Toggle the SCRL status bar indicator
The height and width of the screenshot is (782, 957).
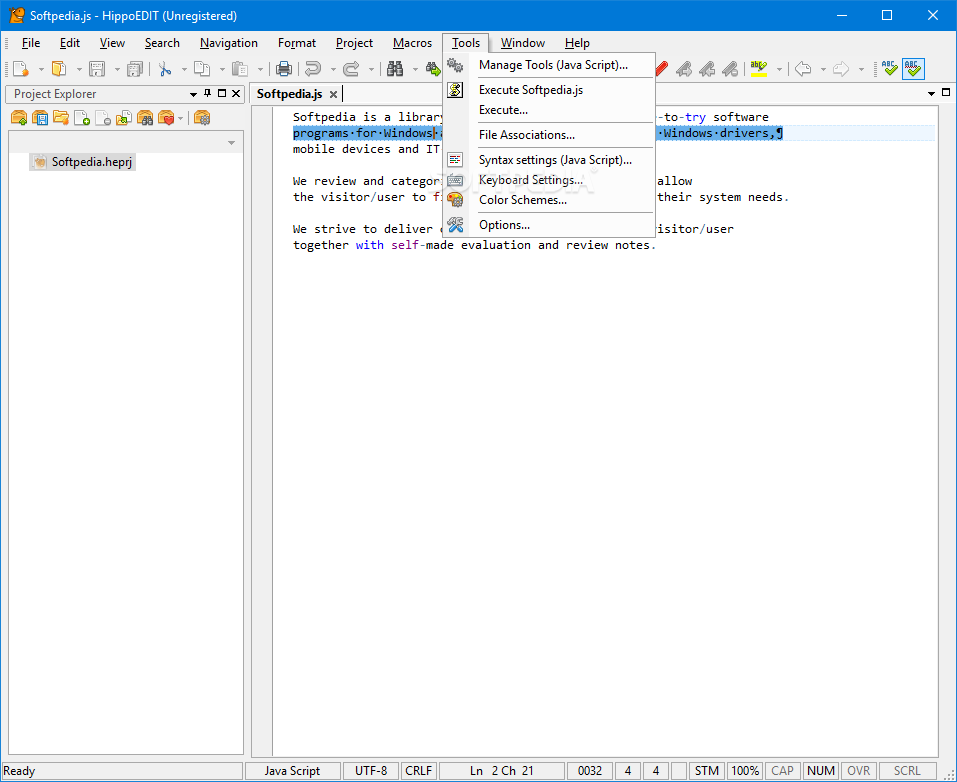[907, 771]
